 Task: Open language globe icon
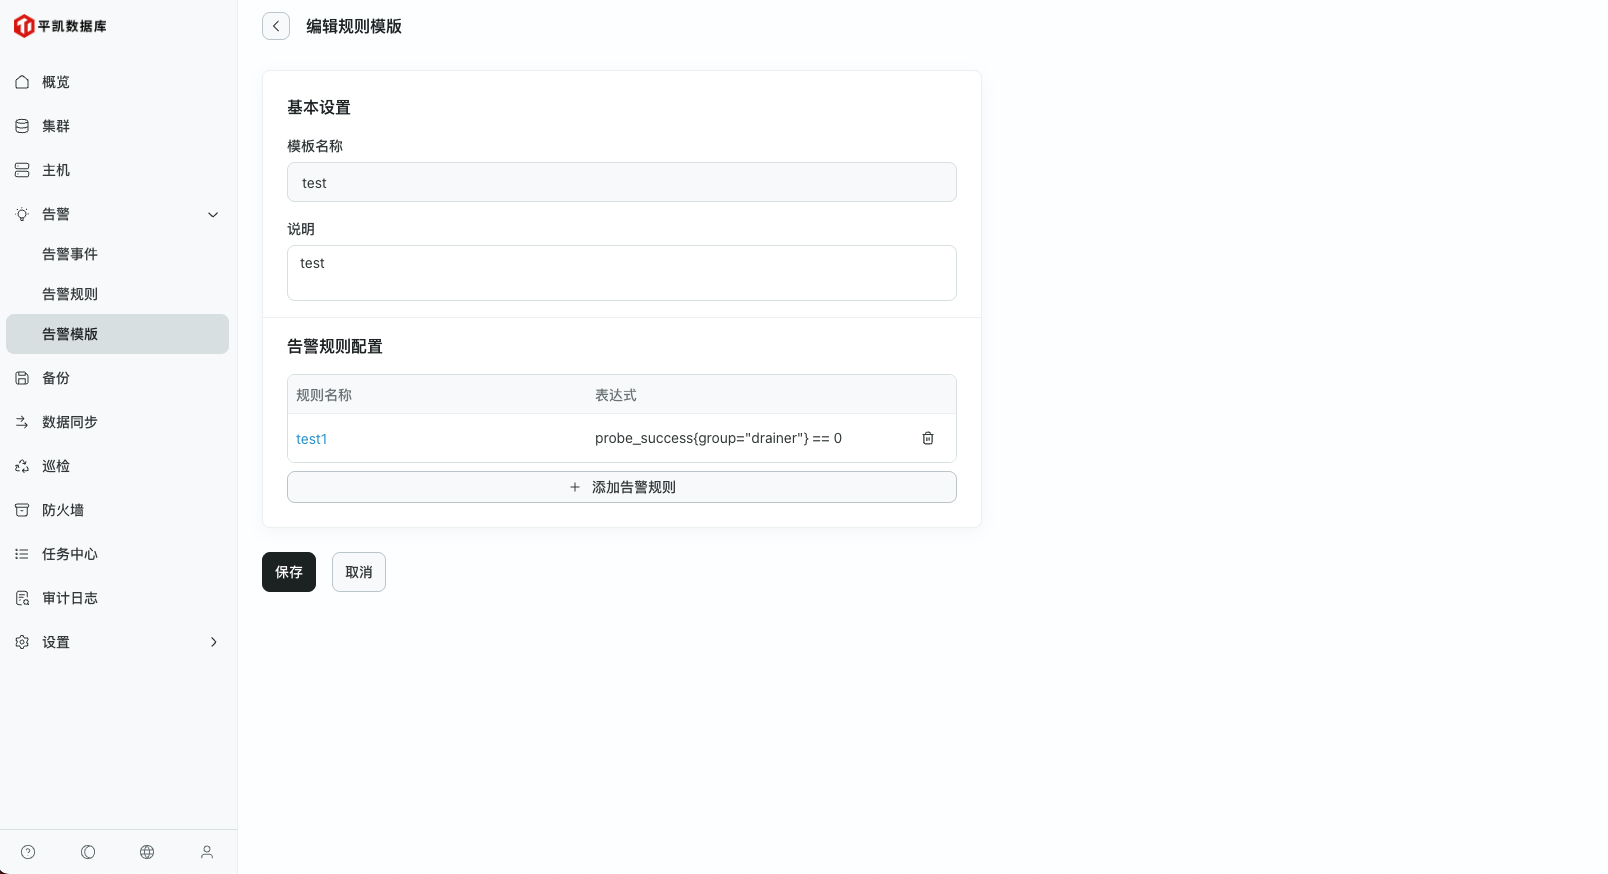(147, 852)
